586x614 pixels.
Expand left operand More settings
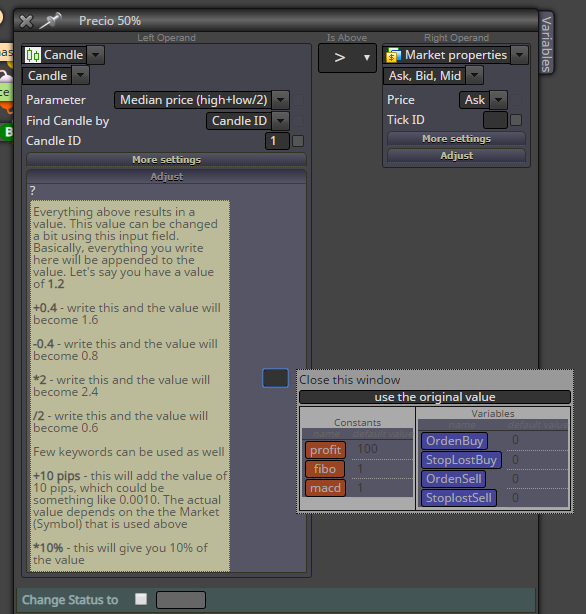(x=166, y=160)
